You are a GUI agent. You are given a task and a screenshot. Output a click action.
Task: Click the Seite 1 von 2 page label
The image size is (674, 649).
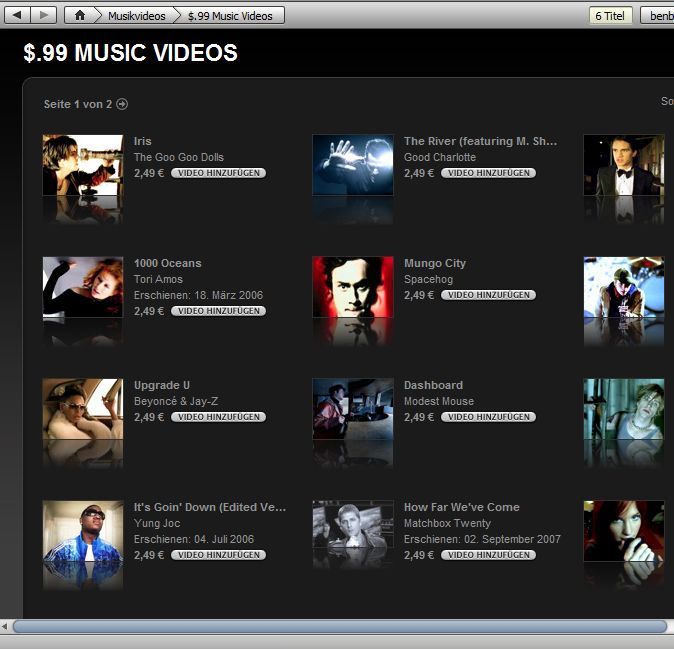click(78, 104)
